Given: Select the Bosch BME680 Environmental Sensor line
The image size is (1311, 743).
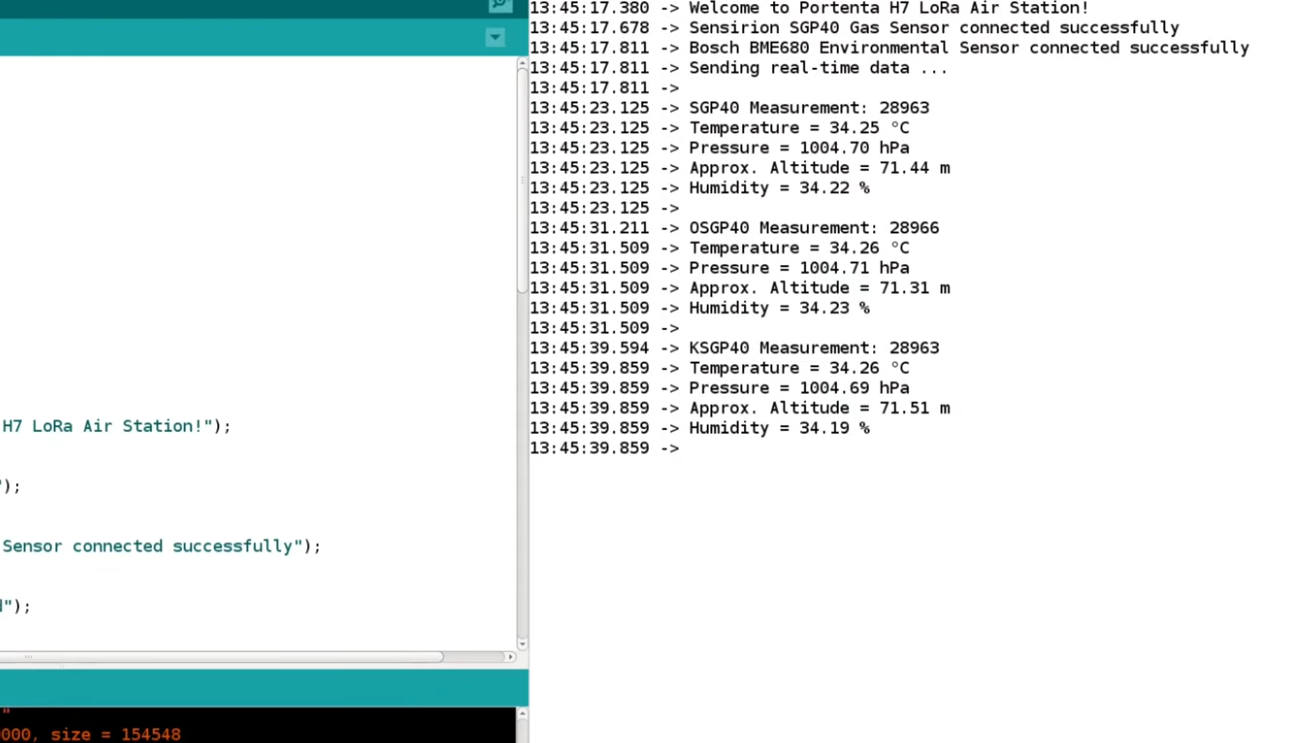Looking at the screenshot, I should tap(968, 48).
